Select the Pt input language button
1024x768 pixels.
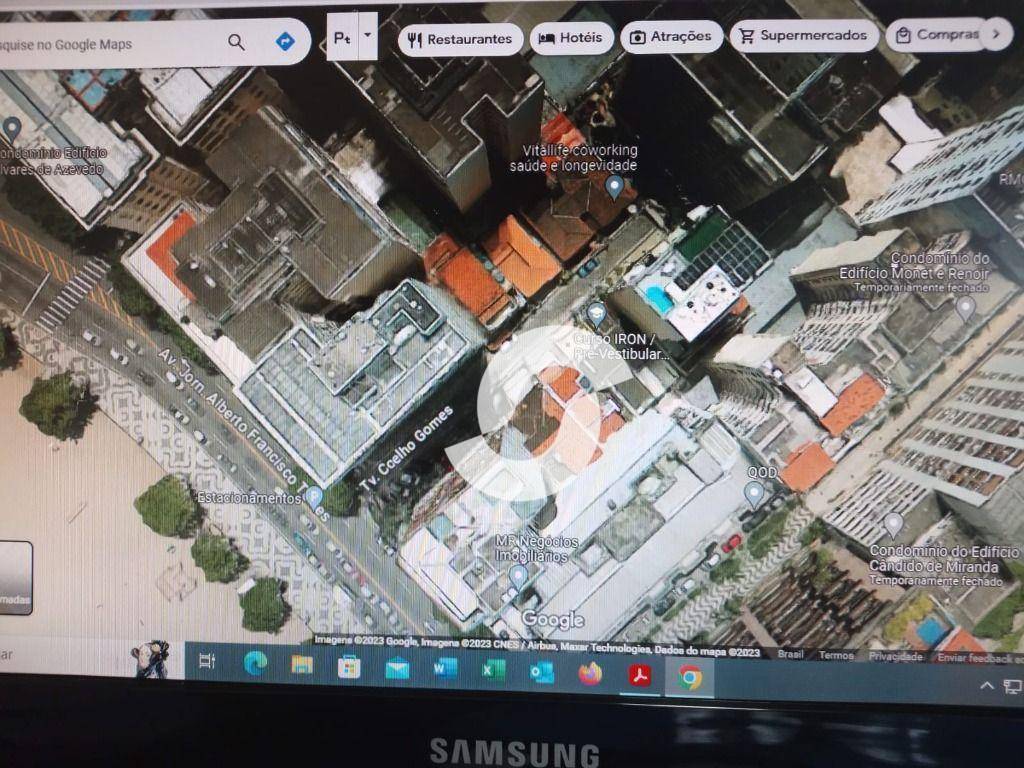pyautogui.click(x=342, y=37)
